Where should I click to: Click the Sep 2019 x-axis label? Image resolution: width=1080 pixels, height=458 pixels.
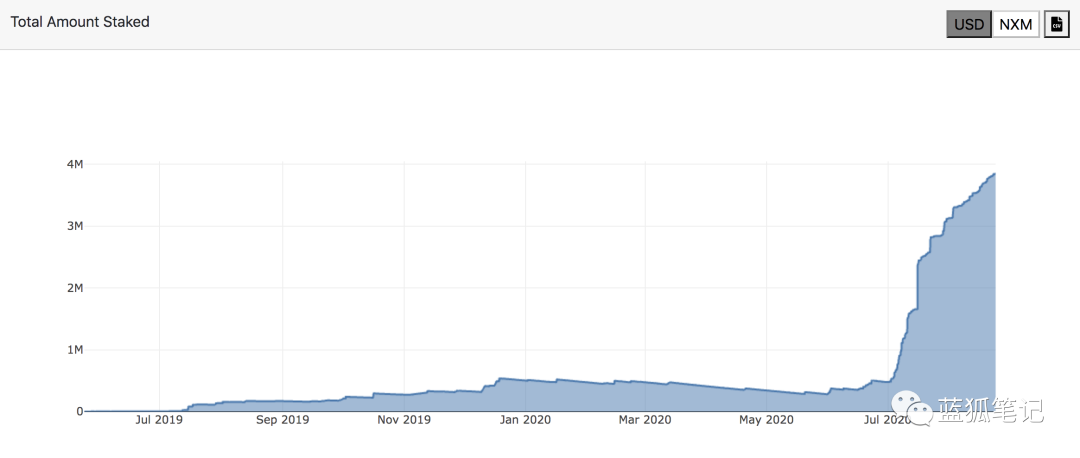click(282, 419)
